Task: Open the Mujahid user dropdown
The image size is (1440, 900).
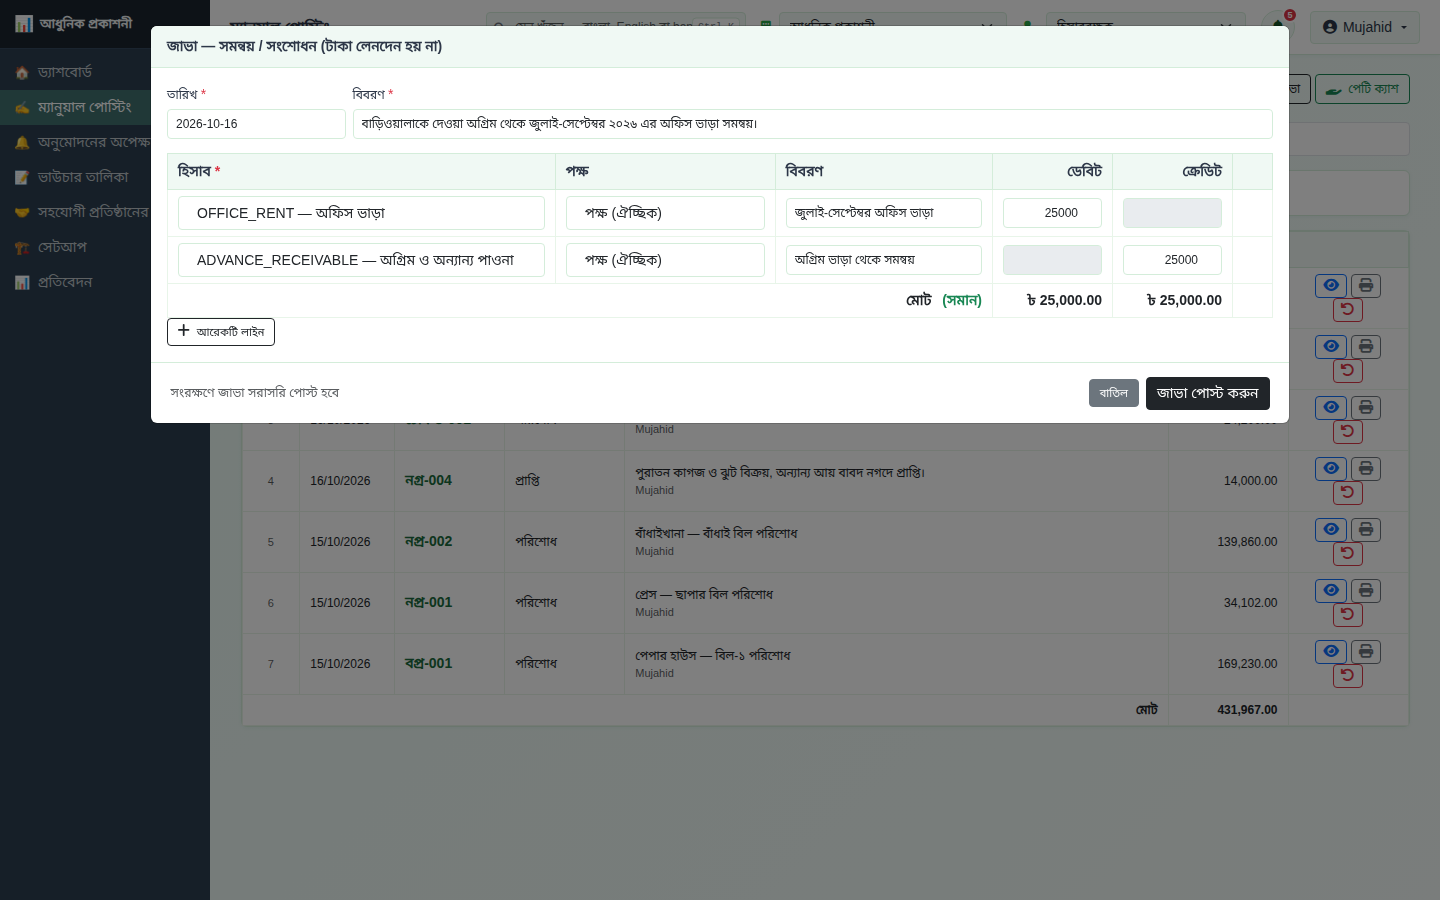Action: pyautogui.click(x=1364, y=27)
